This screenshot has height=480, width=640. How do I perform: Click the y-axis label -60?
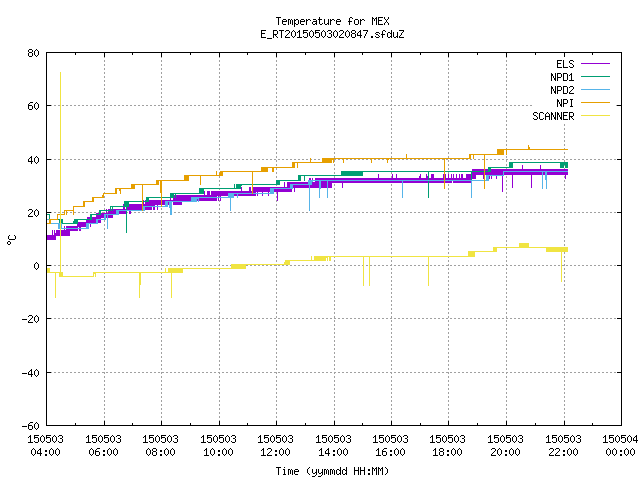tap(31, 426)
